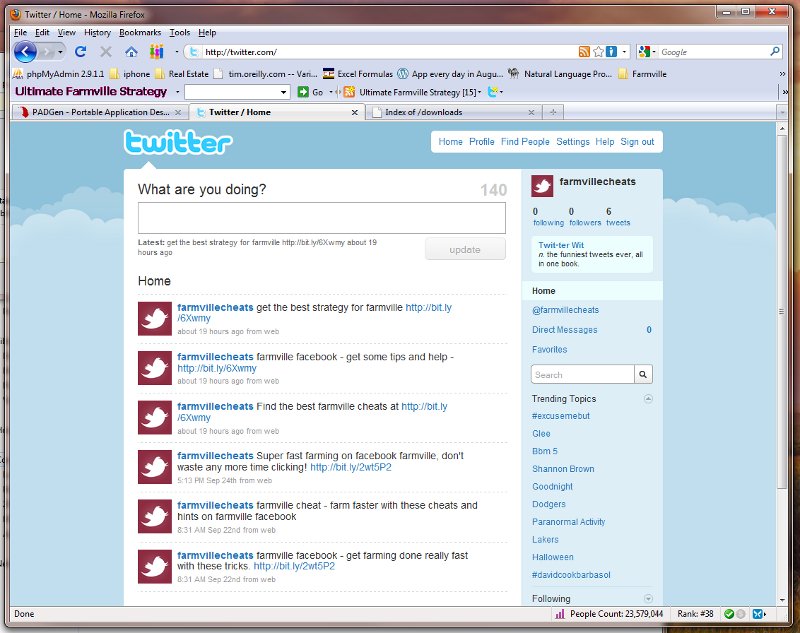The height and width of the screenshot is (633, 800).
Task: Open the phpMyAdmin 2.9.1.1 bookmark
Action: tap(59, 74)
